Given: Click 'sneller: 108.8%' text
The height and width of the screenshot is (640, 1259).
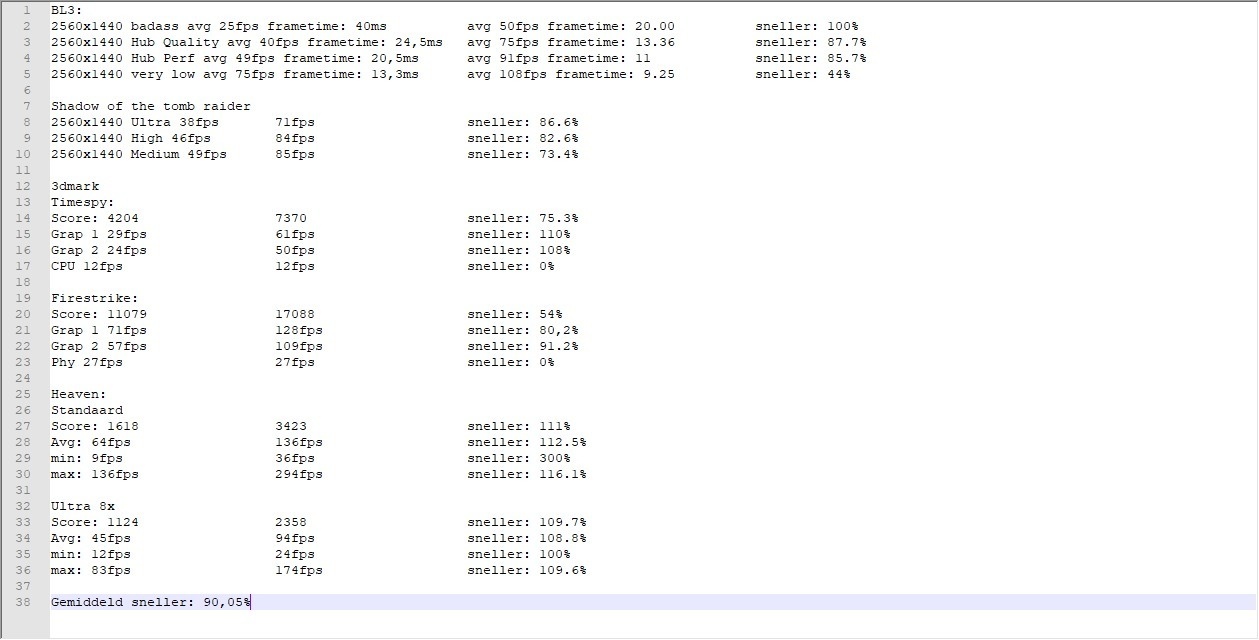Looking at the screenshot, I should click(527, 538).
